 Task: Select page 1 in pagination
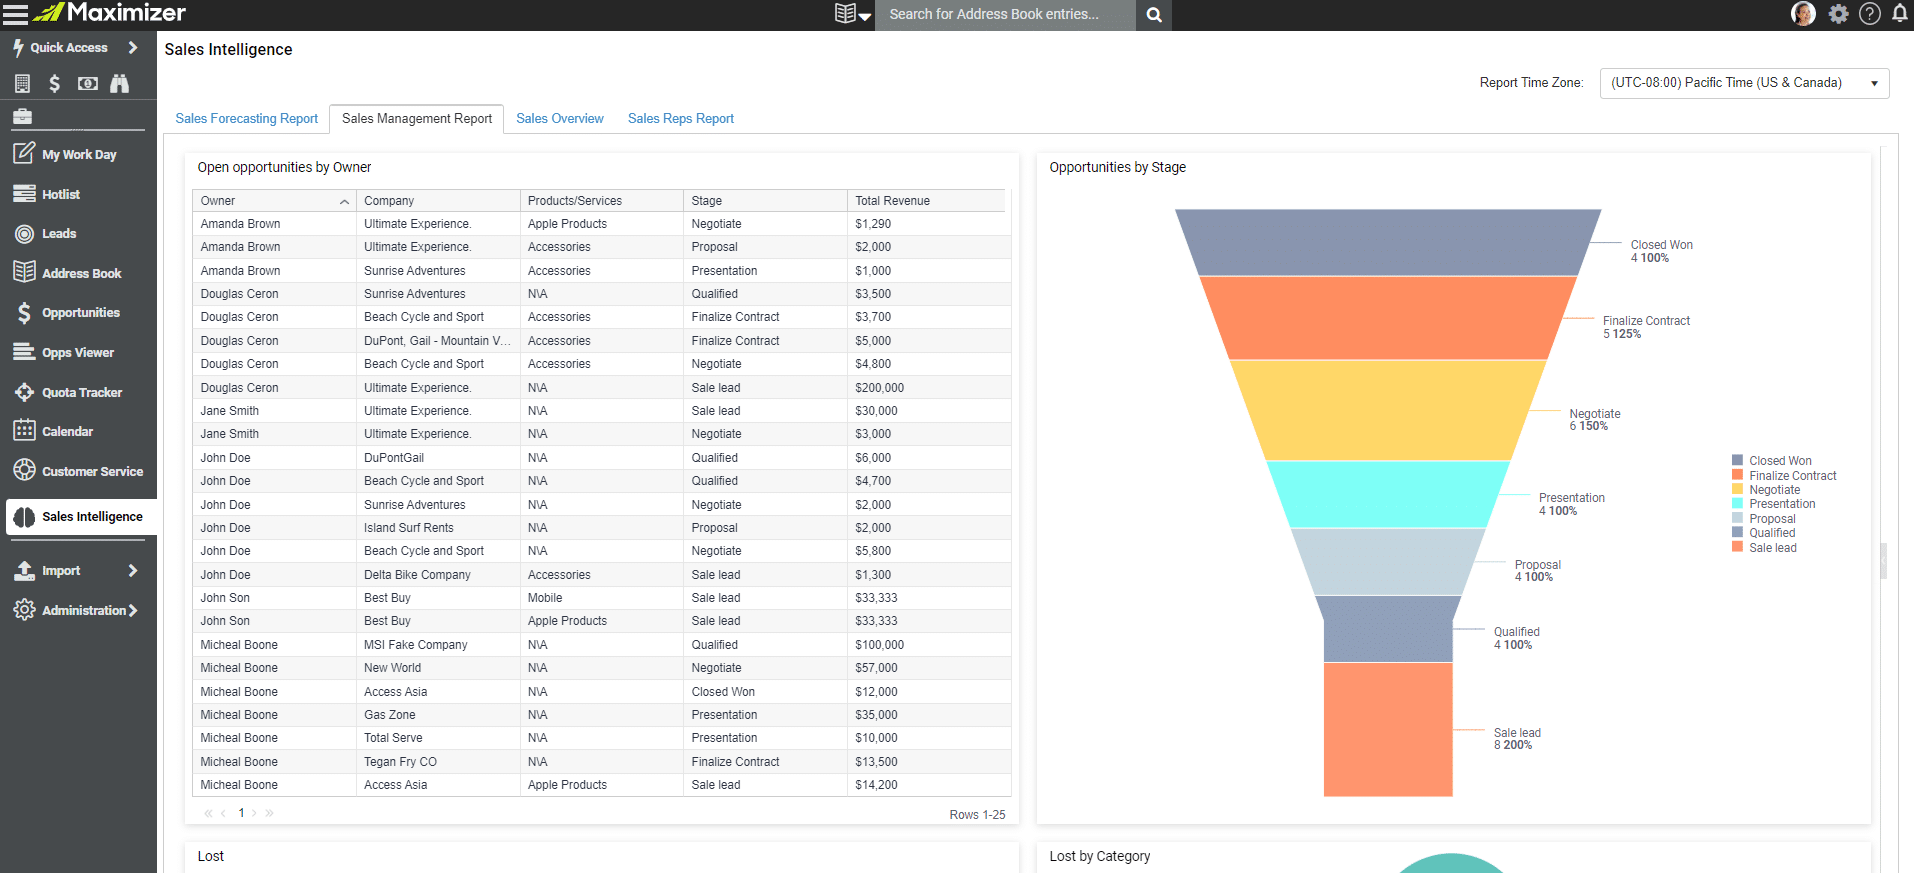coord(241,813)
